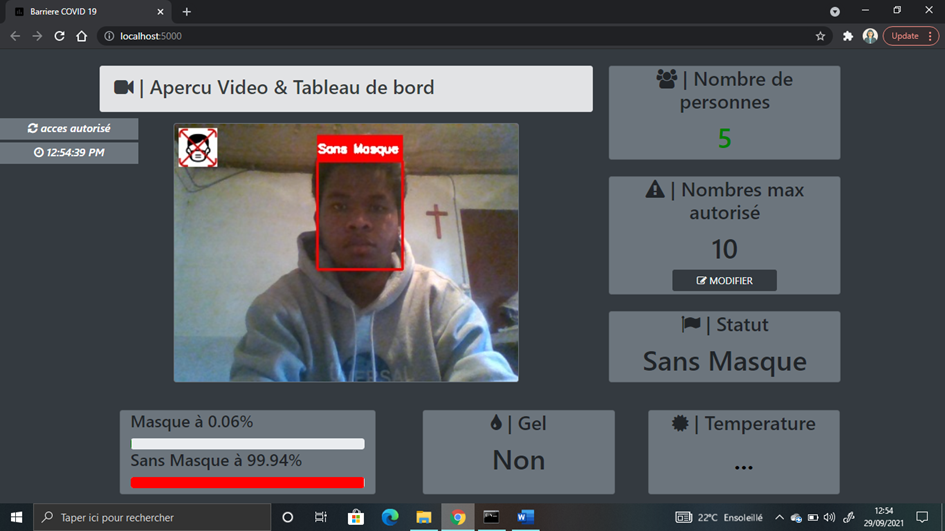Close the Barriere COVID 19 tab
Screen dimensions: 945x531
(160, 11)
